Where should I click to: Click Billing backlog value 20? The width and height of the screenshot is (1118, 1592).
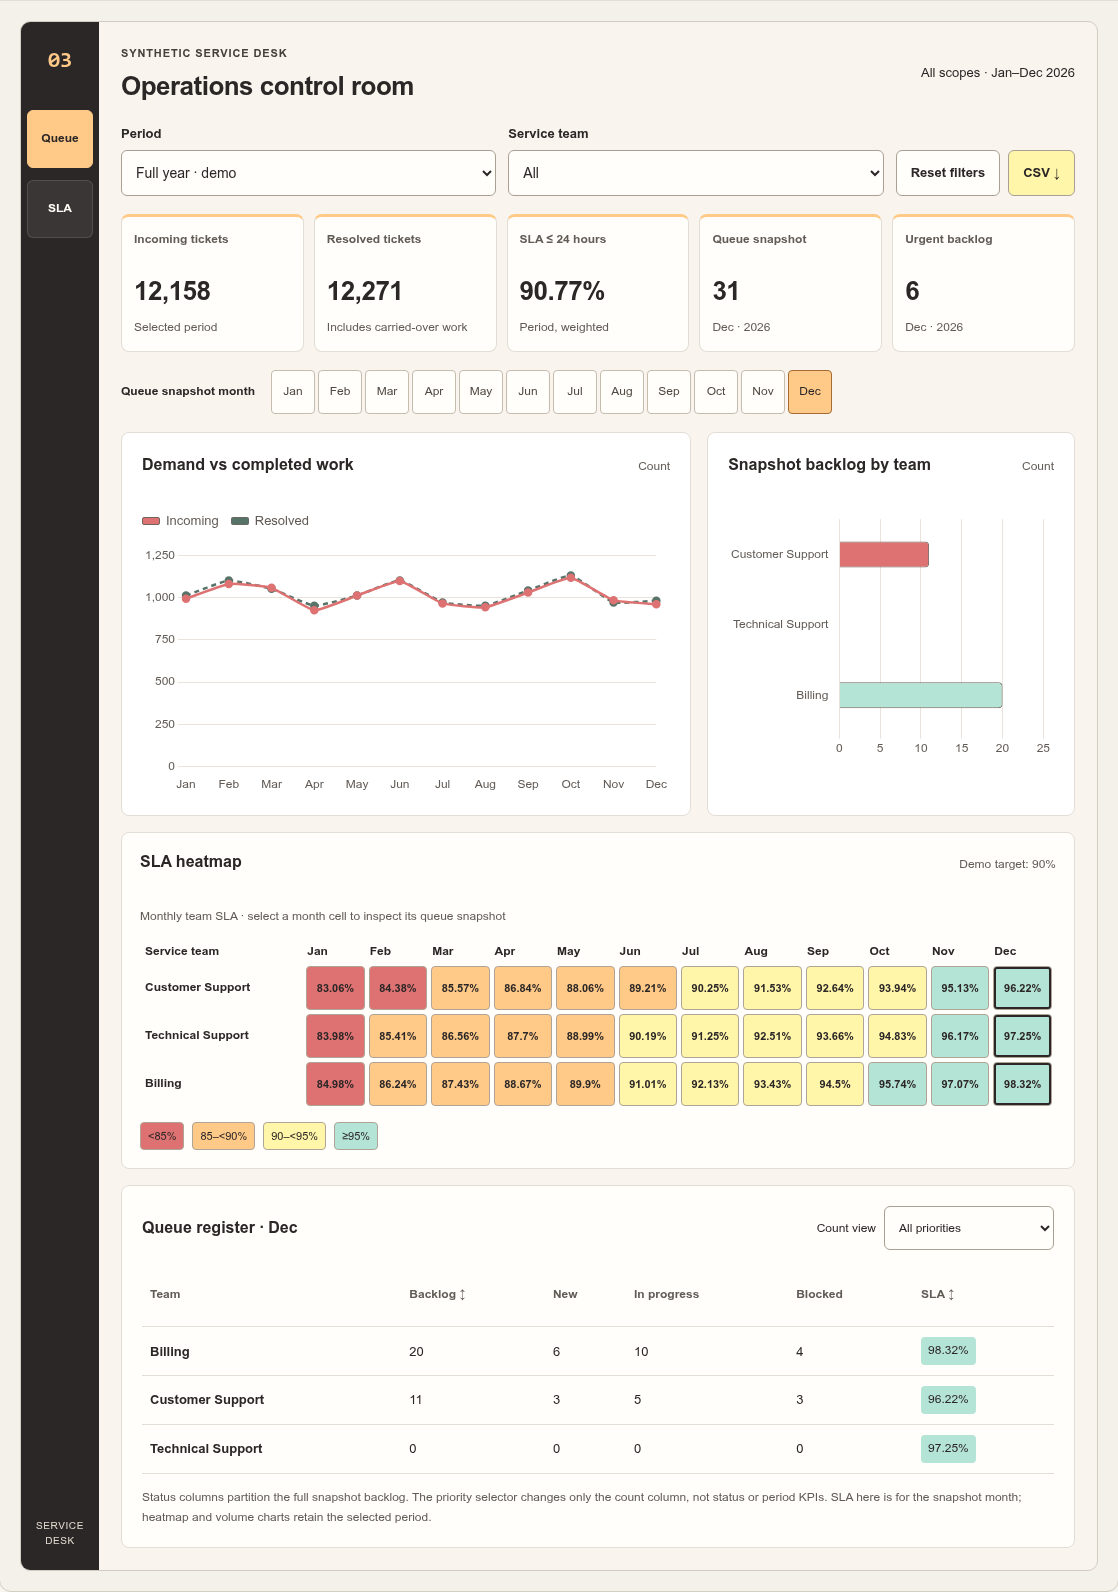tap(416, 1352)
